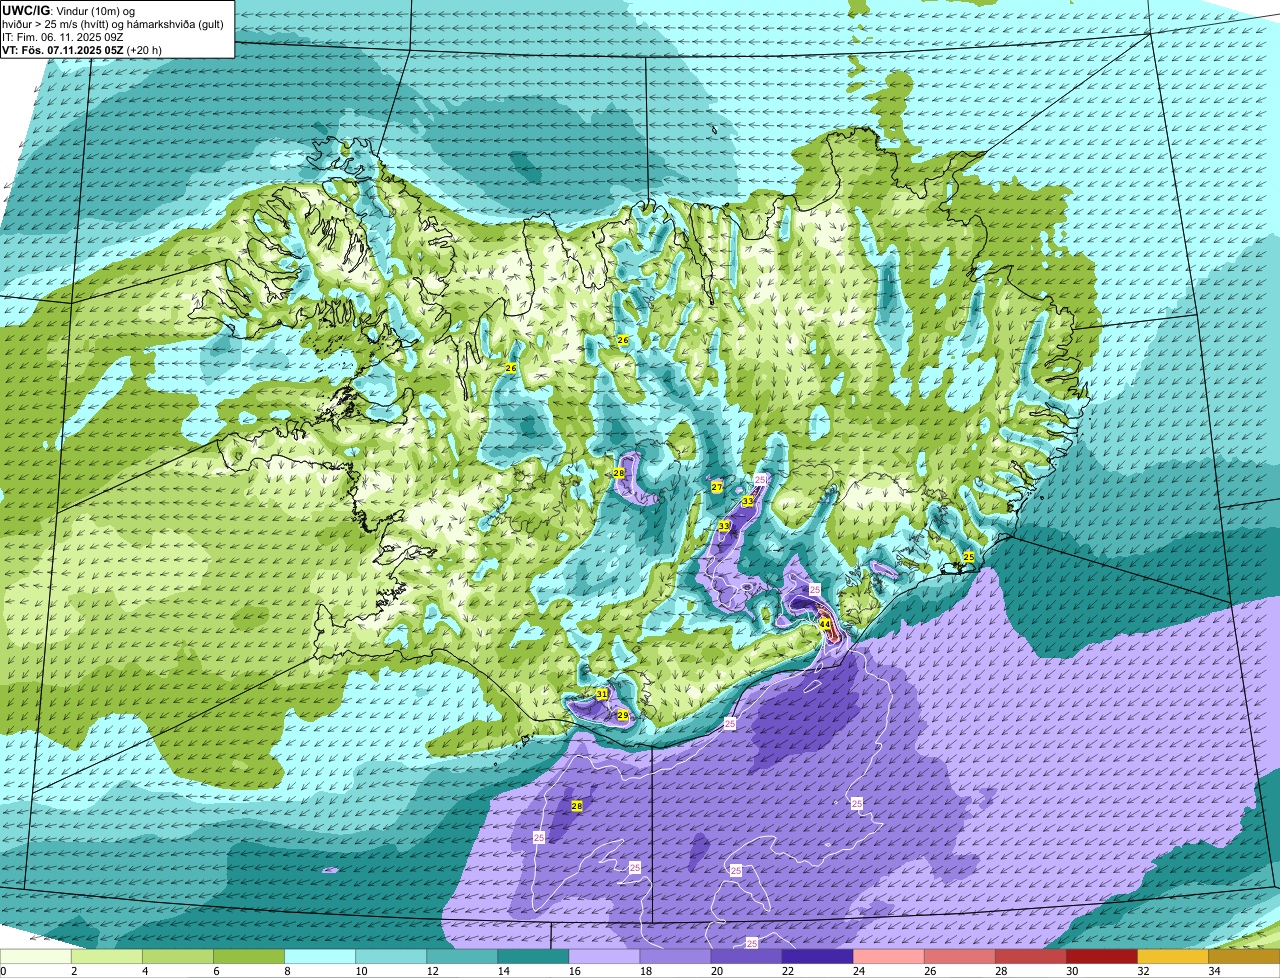Click the legend scale number 4
This screenshot has width=1280, height=978.
click(145, 971)
